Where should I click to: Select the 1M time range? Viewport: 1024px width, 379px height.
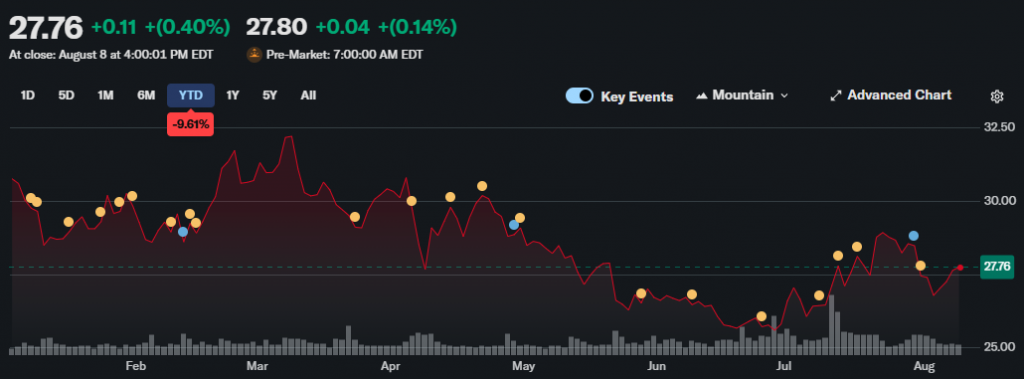point(105,95)
